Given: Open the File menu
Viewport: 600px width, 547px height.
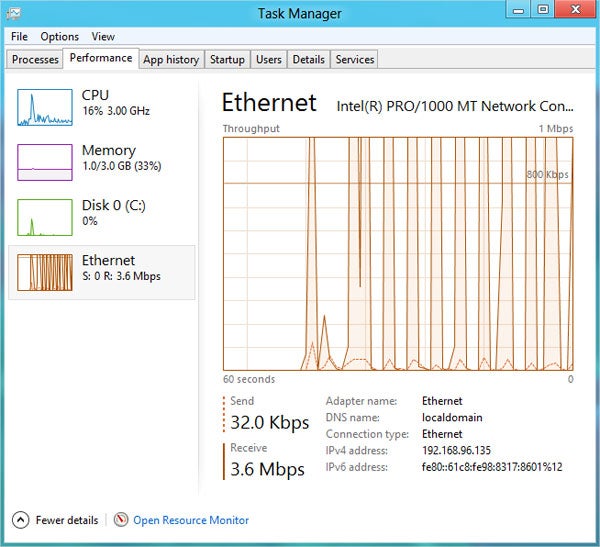Looking at the screenshot, I should click(19, 37).
